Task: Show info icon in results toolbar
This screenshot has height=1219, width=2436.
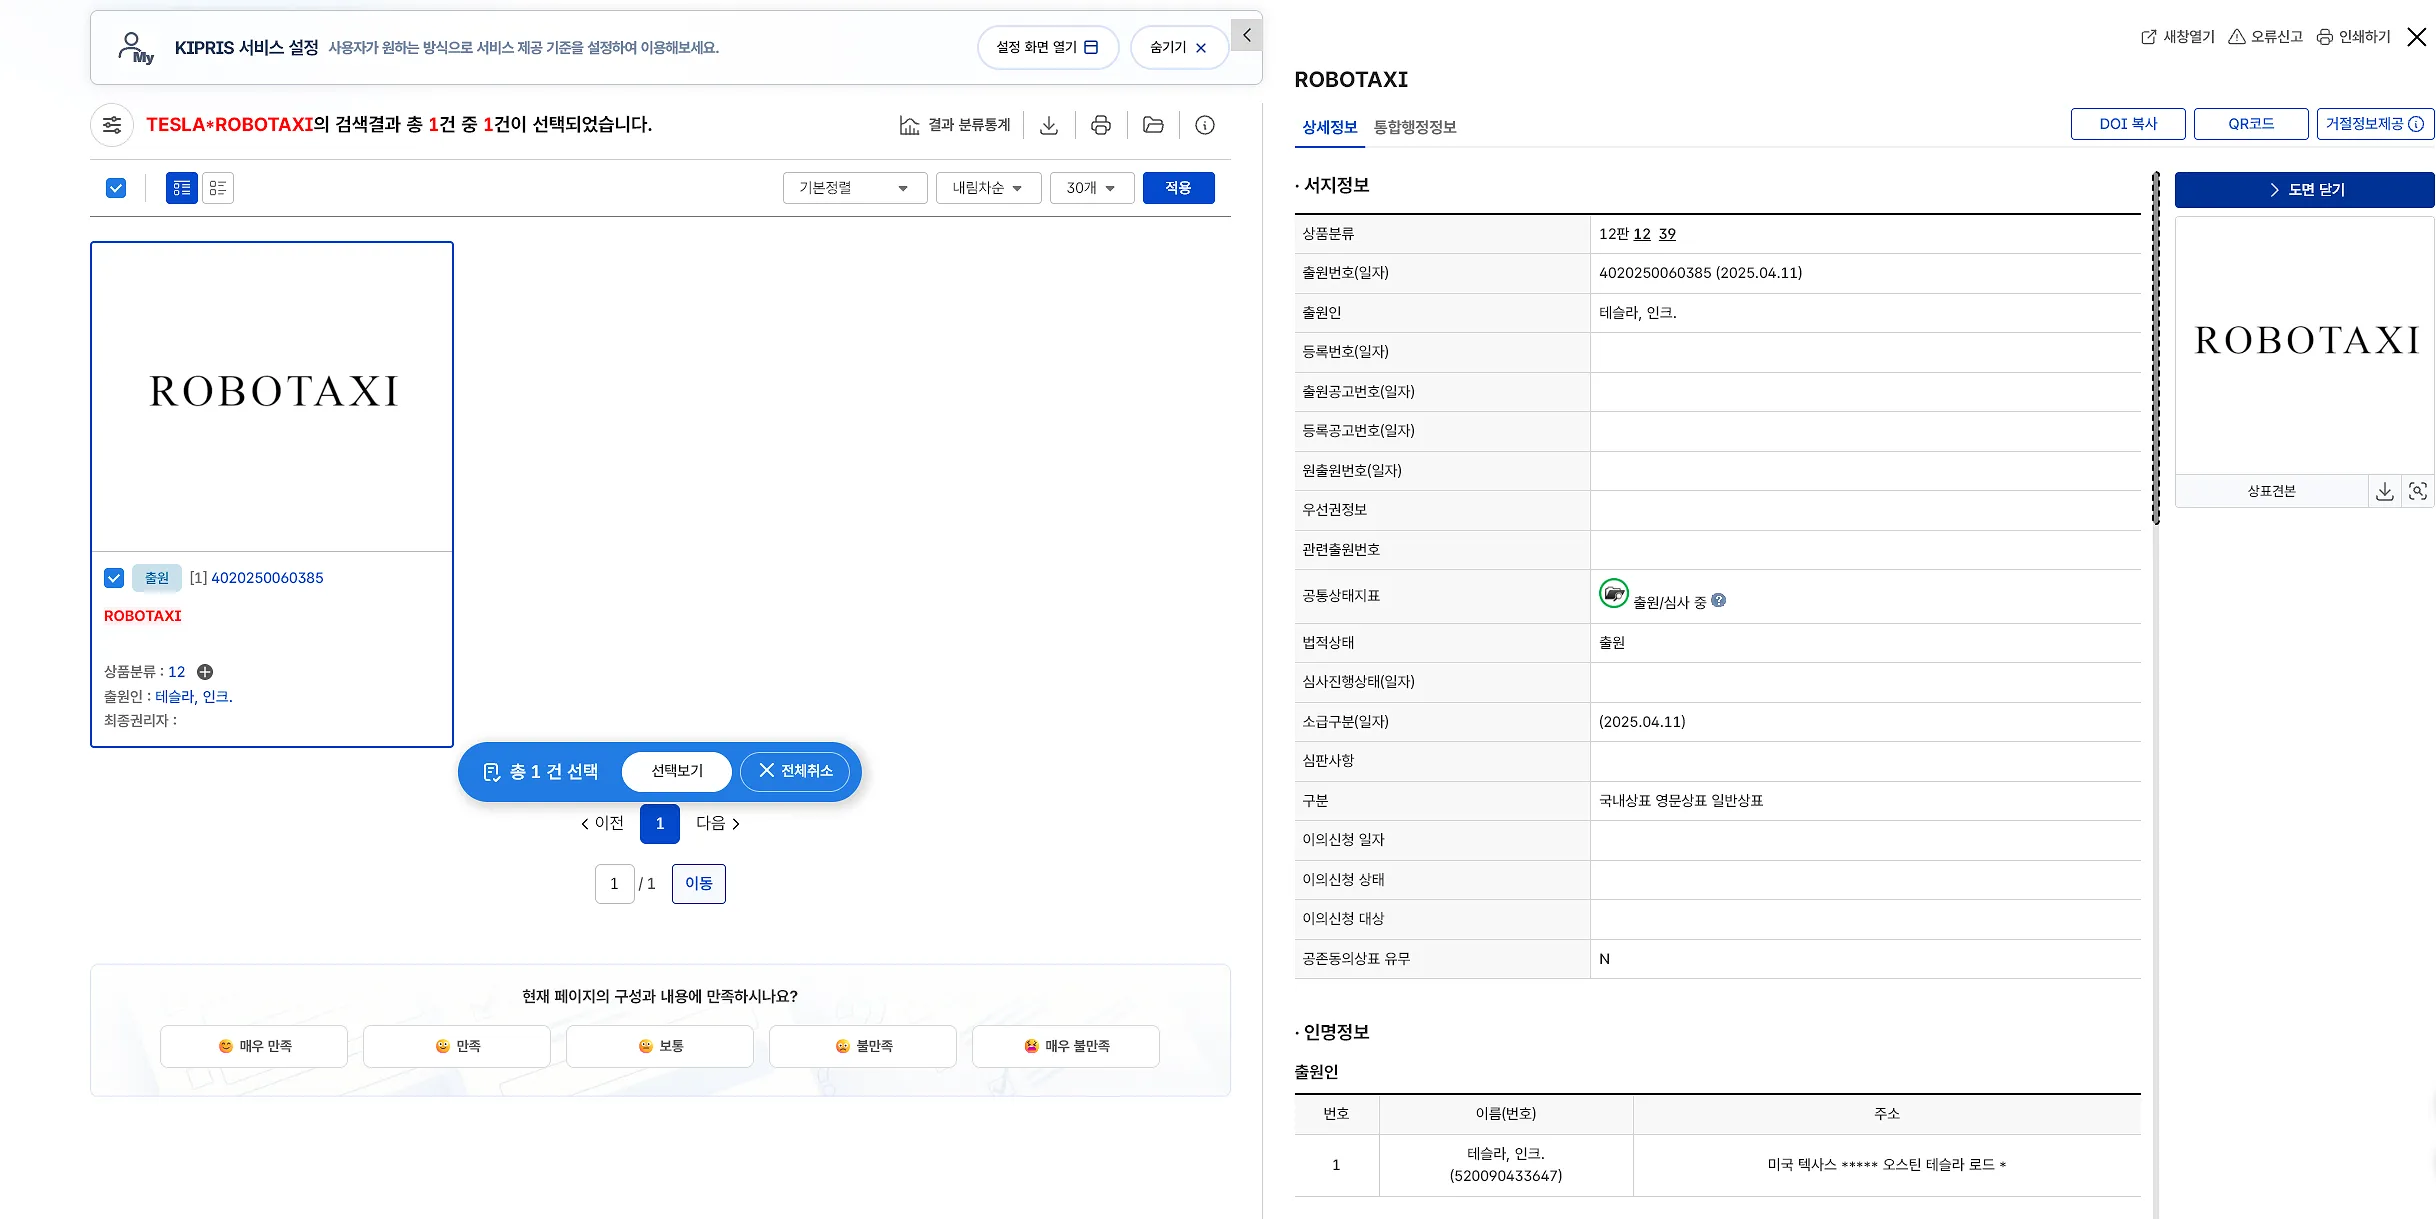Action: coord(1205,125)
